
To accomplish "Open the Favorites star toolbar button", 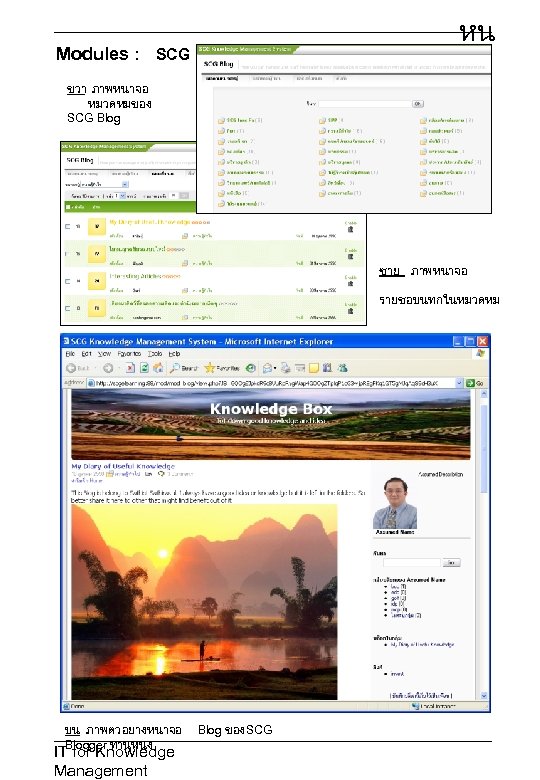I will [222, 368].
